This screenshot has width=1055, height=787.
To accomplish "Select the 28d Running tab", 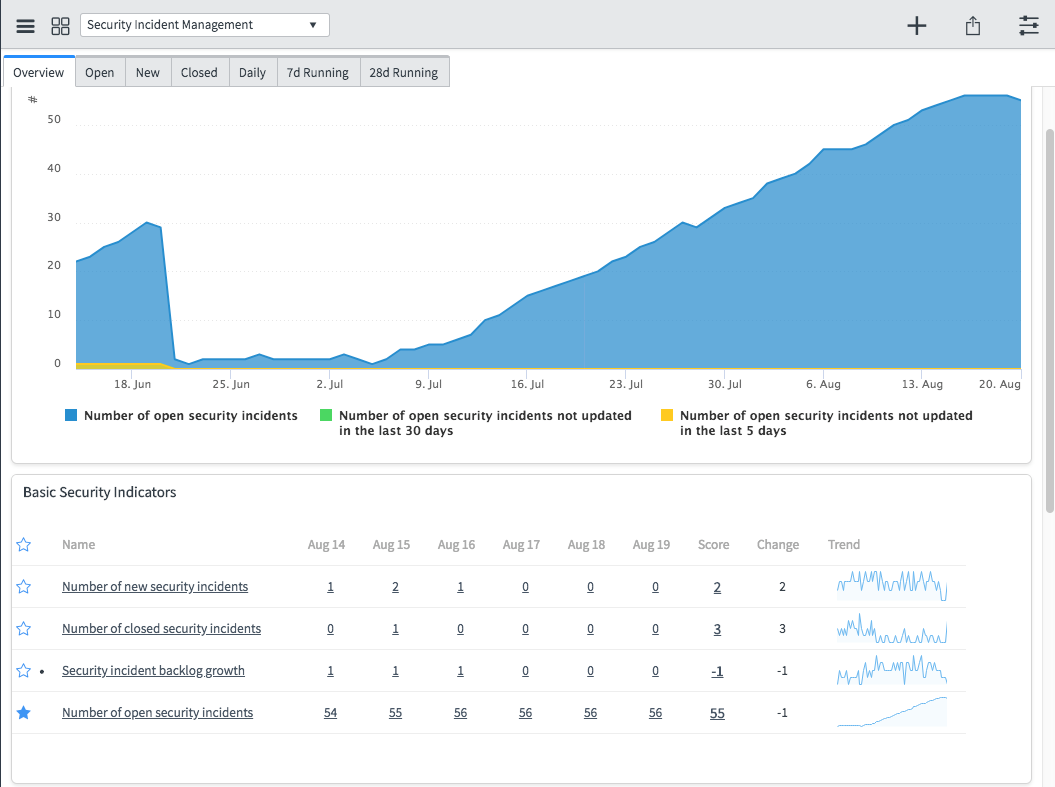I will point(404,73).
